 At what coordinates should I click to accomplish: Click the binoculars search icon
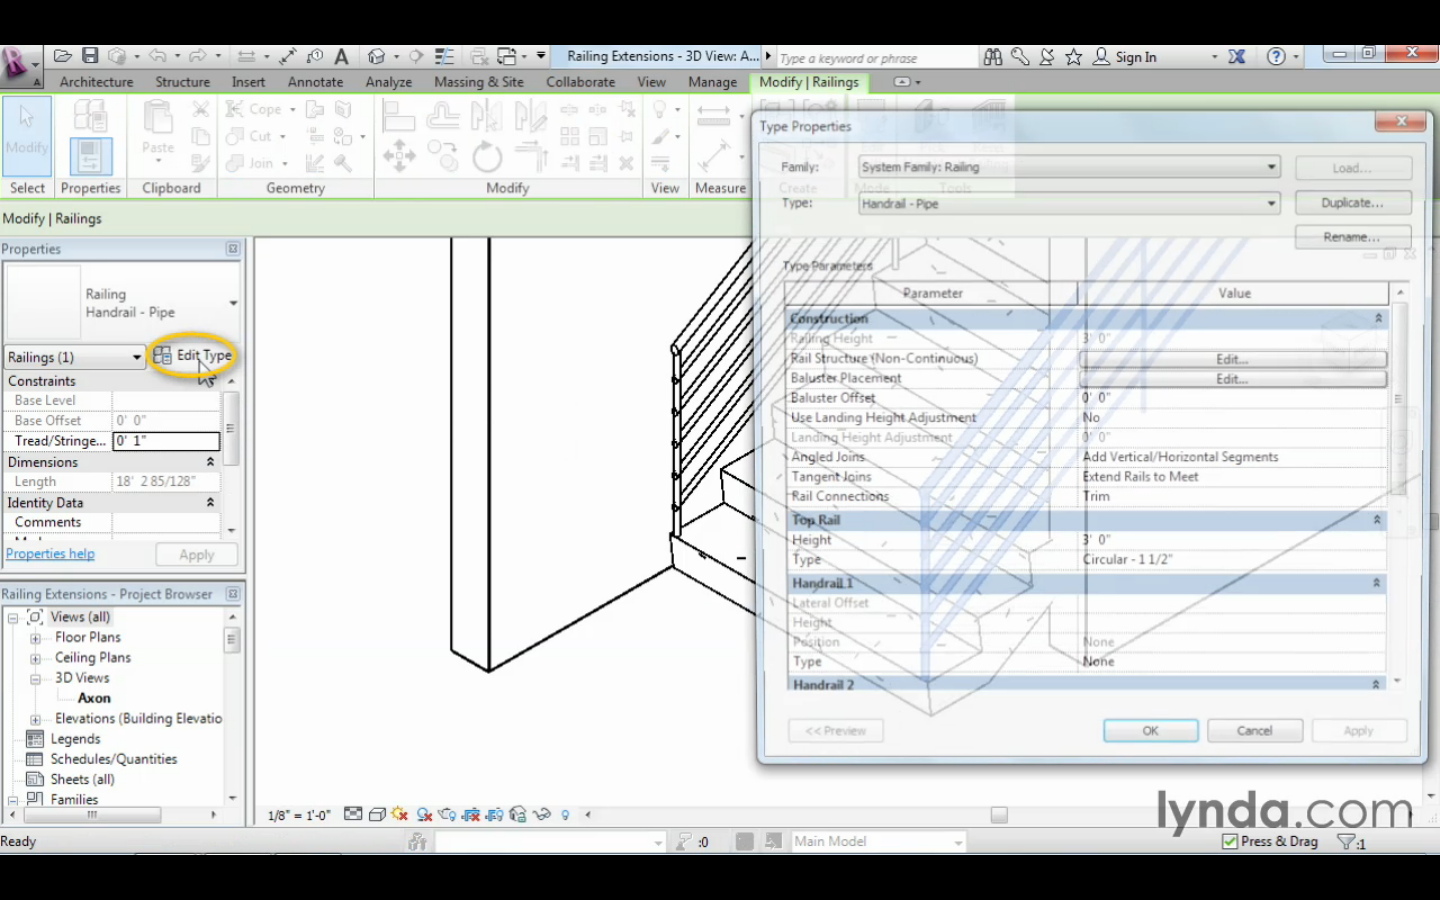(x=993, y=57)
